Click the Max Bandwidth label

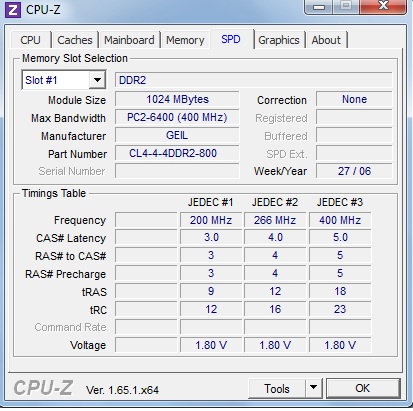click(68, 118)
